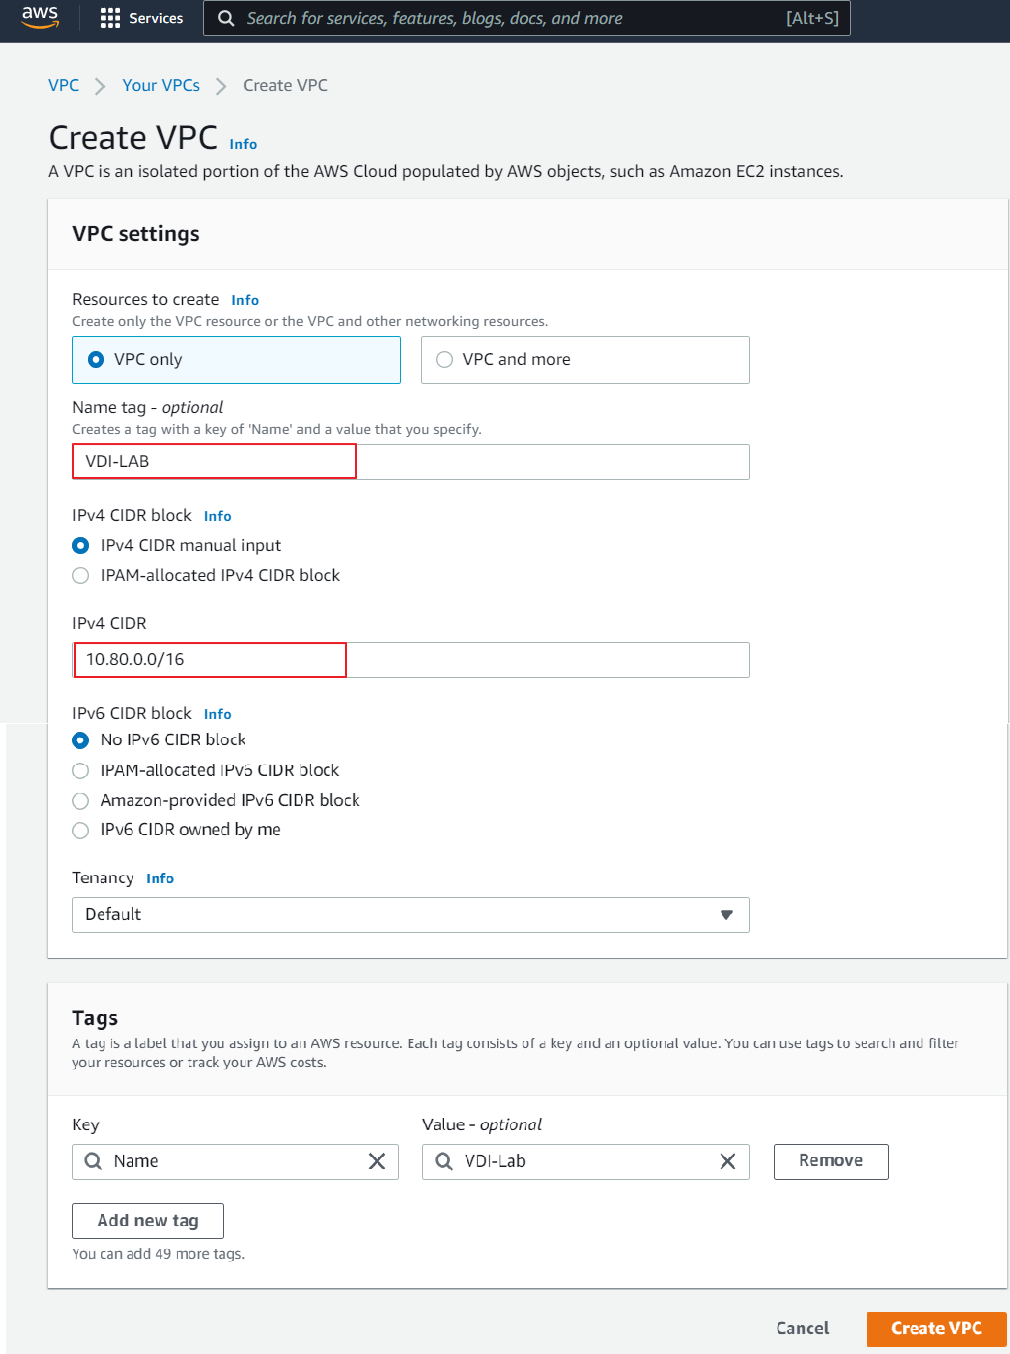The height and width of the screenshot is (1354, 1010).
Task: Choose IPAM-allocated IPv4 CIDR block
Action: point(81,576)
